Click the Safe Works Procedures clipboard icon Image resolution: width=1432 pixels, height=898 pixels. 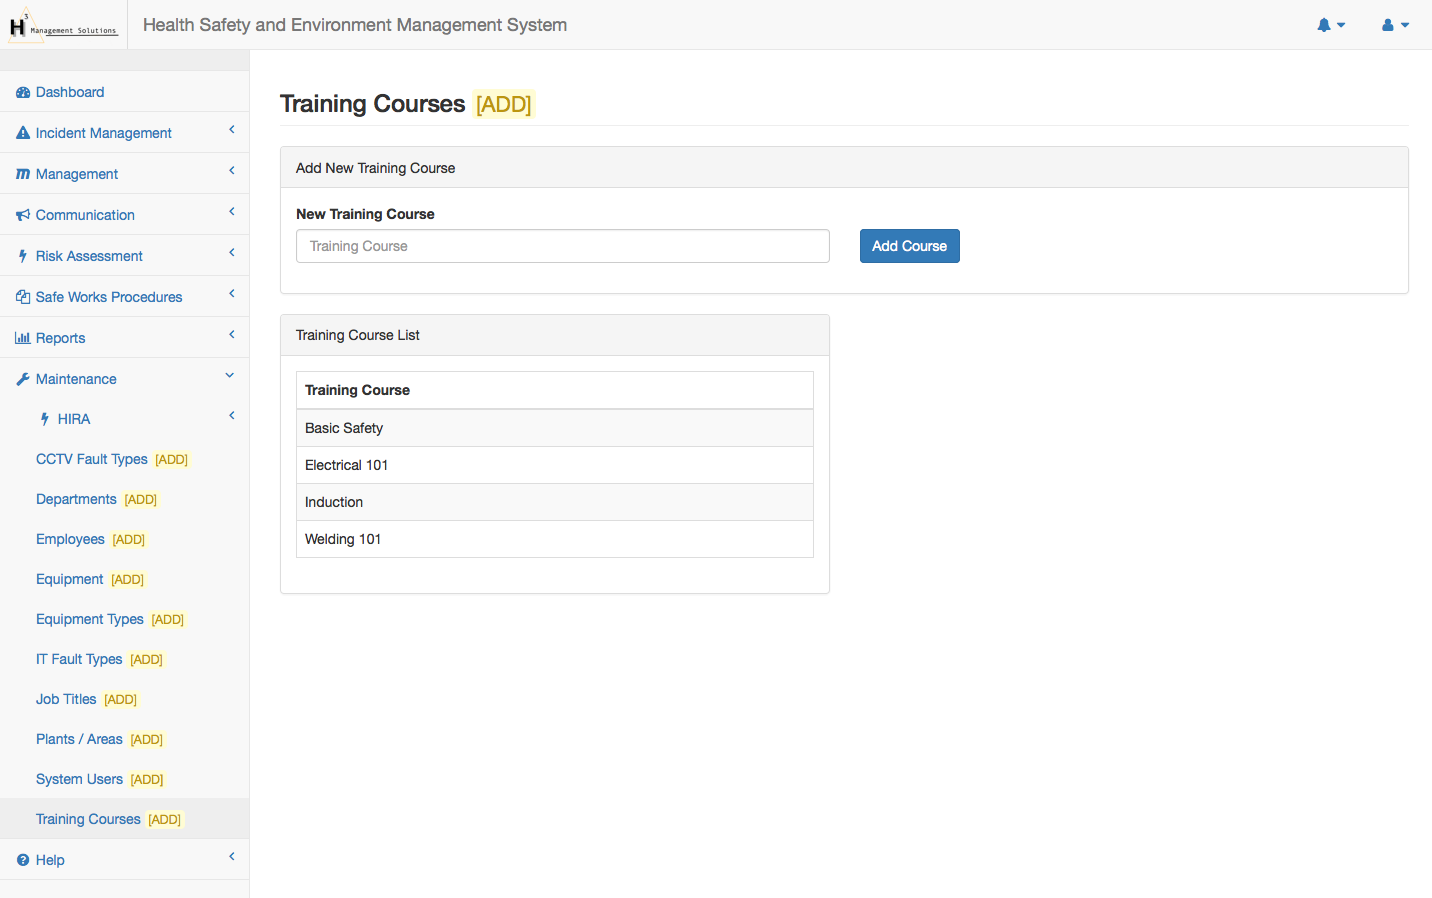point(23,297)
